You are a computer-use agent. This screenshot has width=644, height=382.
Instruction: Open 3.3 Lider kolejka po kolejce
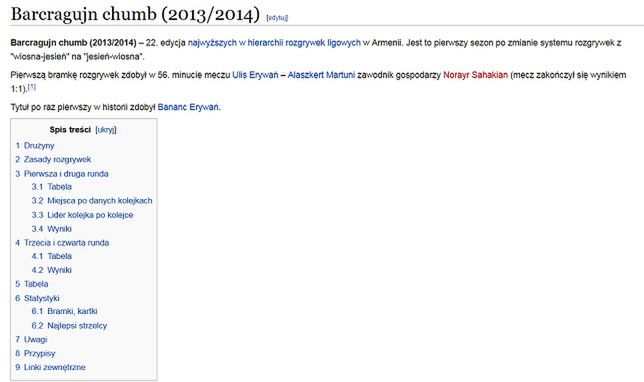[x=83, y=215]
